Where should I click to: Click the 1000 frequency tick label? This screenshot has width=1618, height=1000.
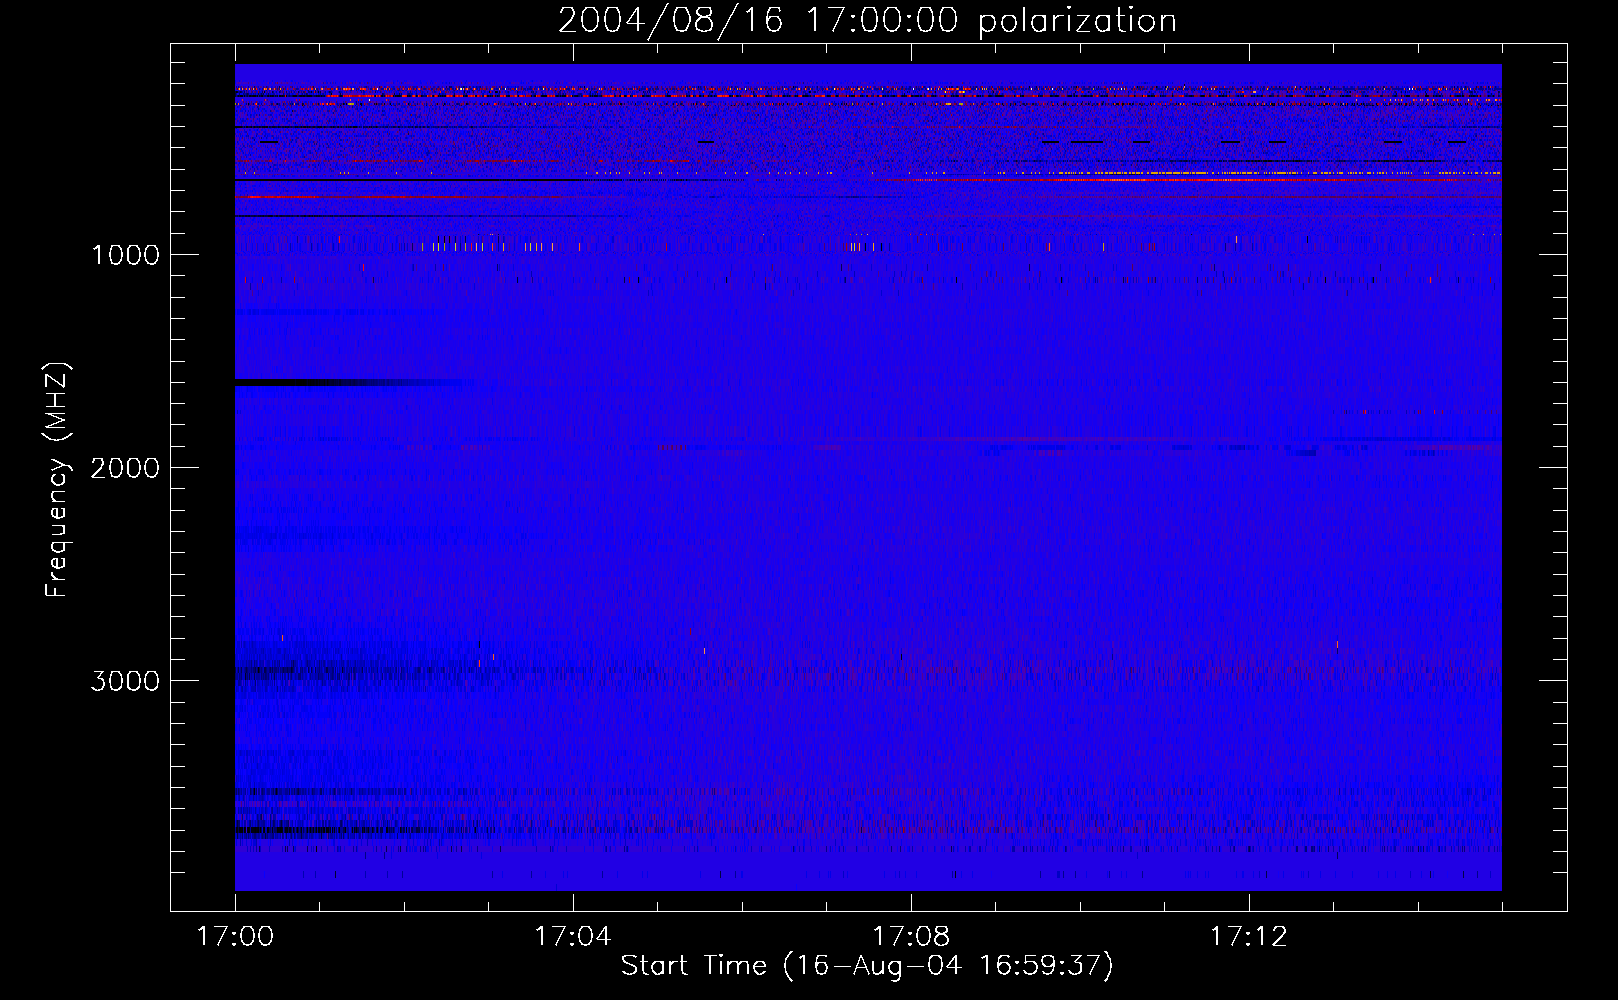point(125,255)
